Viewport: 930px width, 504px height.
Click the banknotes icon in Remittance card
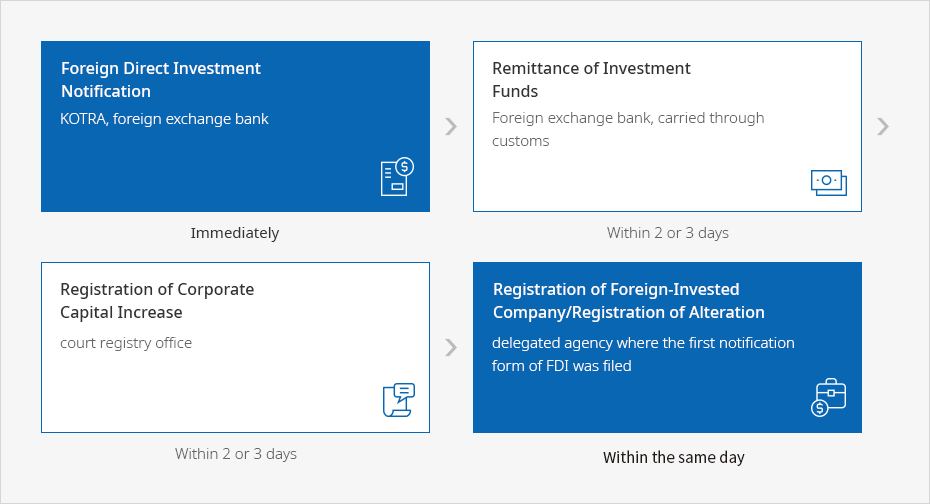pos(829,183)
